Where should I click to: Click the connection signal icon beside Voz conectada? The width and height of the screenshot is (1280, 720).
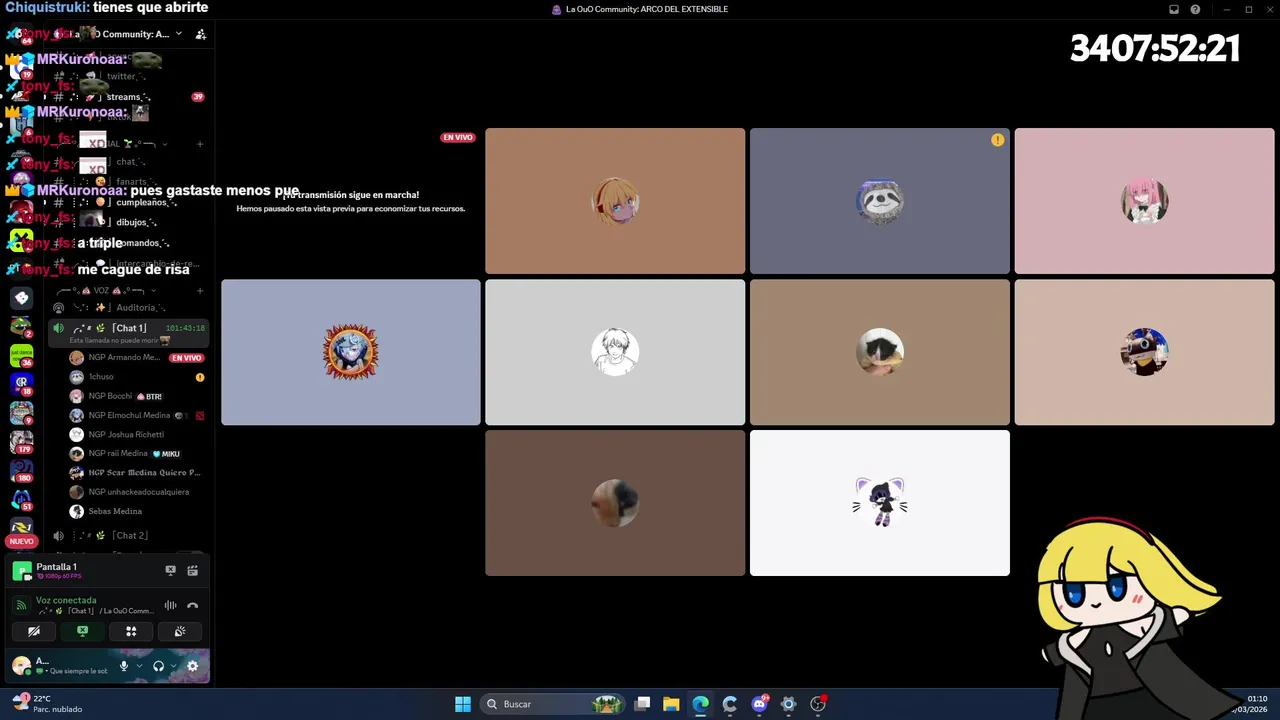(21, 605)
